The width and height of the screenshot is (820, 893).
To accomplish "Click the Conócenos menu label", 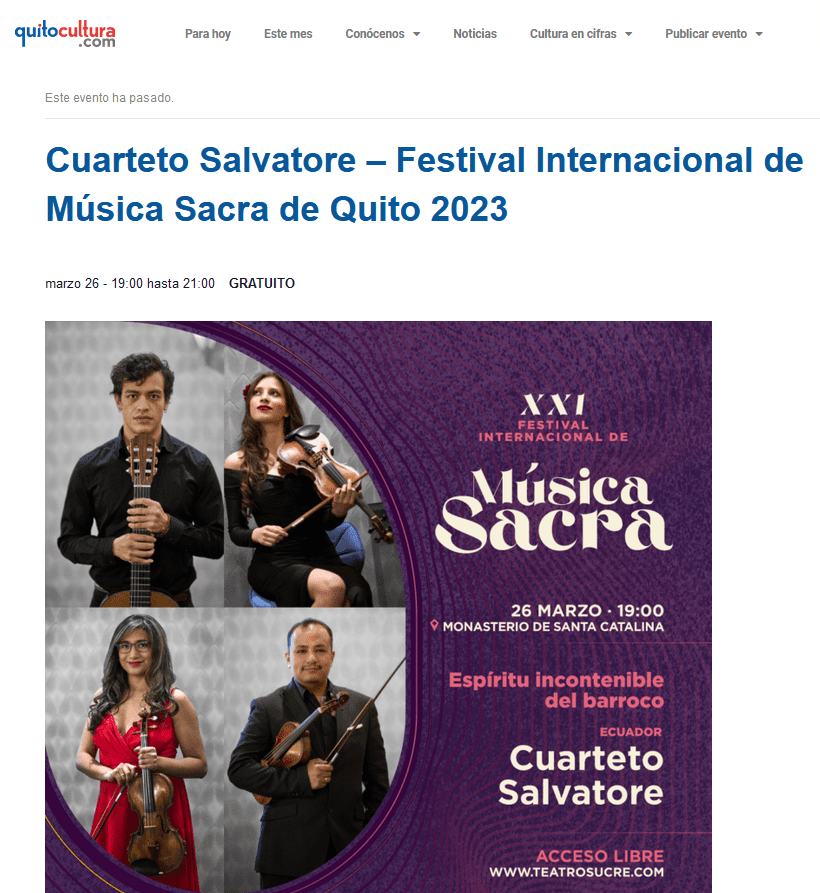I will pos(375,34).
